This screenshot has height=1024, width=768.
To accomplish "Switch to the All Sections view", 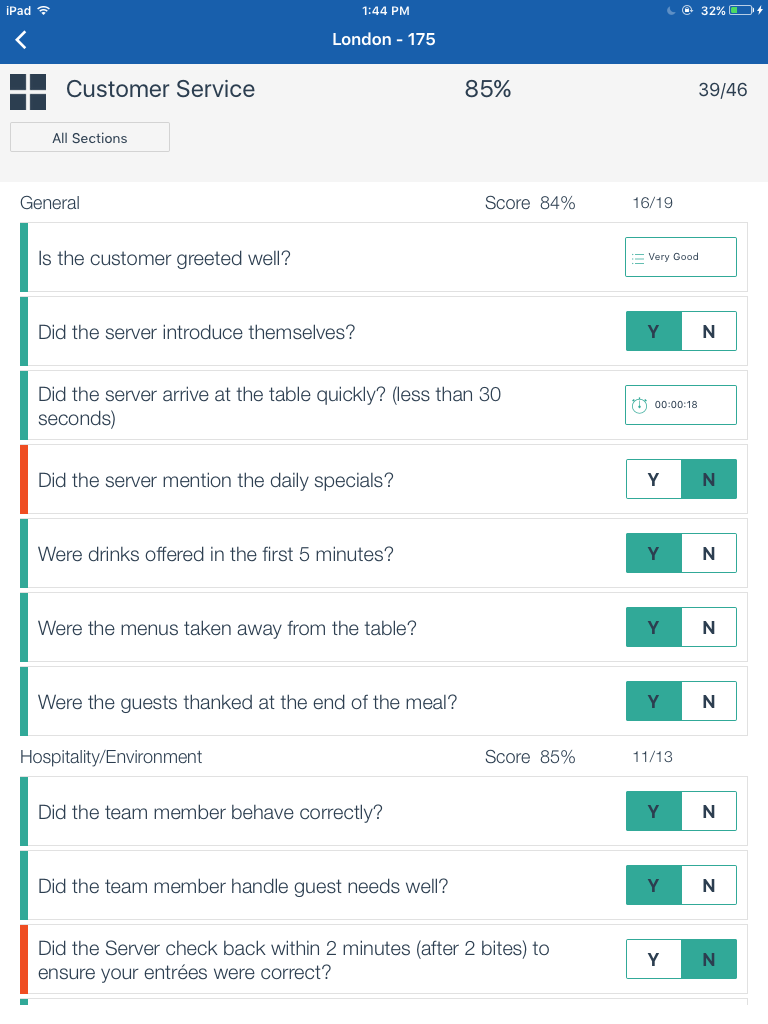I will 89,137.
